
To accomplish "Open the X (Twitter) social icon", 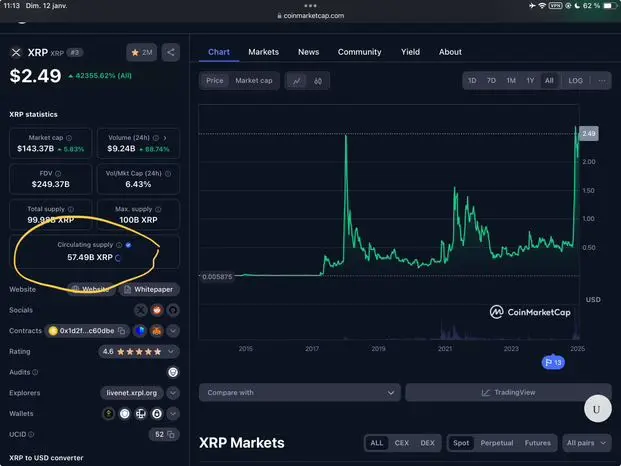I will (141, 310).
